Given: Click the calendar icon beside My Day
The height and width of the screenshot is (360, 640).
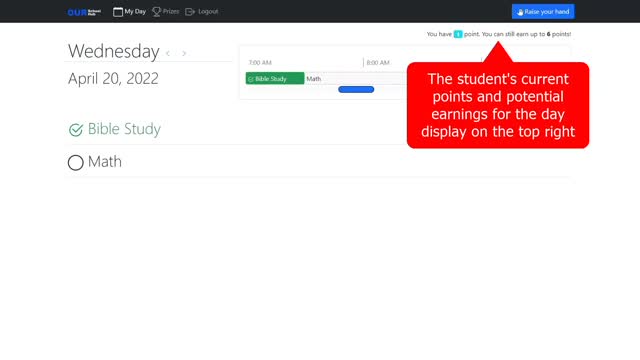Looking at the screenshot, I should tap(118, 12).
